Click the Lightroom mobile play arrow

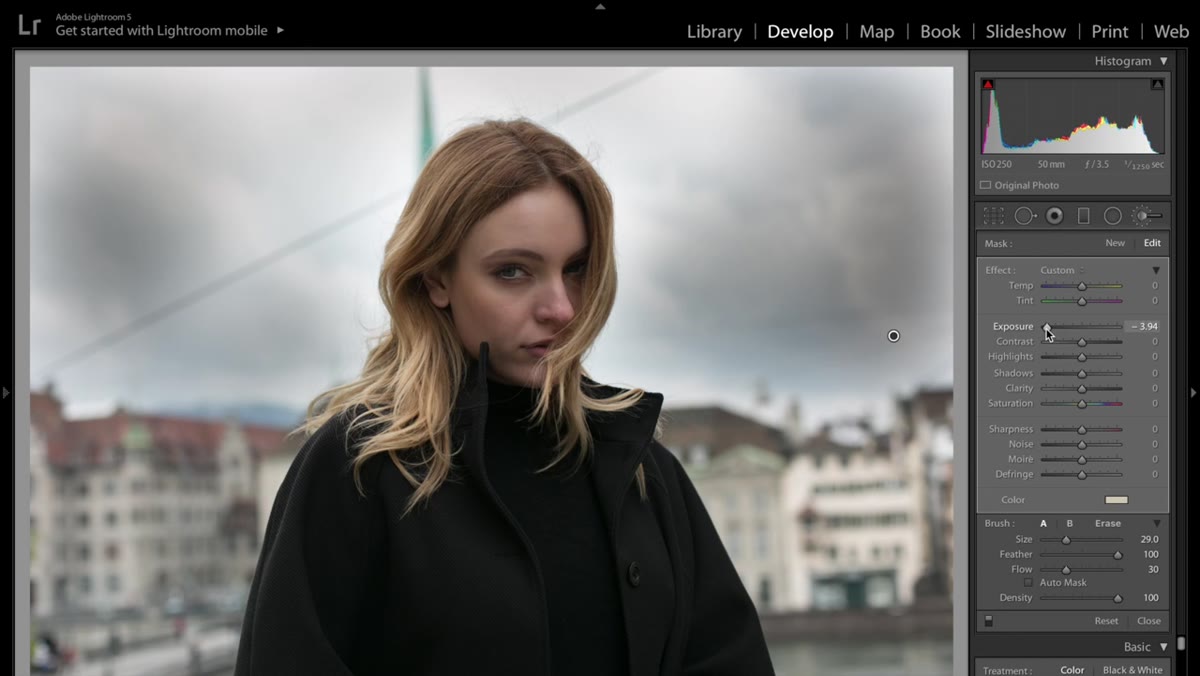(280, 30)
